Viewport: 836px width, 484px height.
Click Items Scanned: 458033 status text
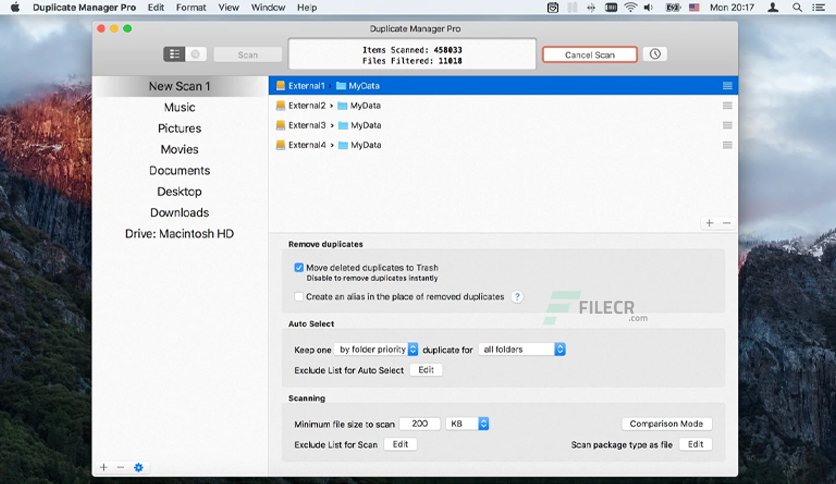412,50
